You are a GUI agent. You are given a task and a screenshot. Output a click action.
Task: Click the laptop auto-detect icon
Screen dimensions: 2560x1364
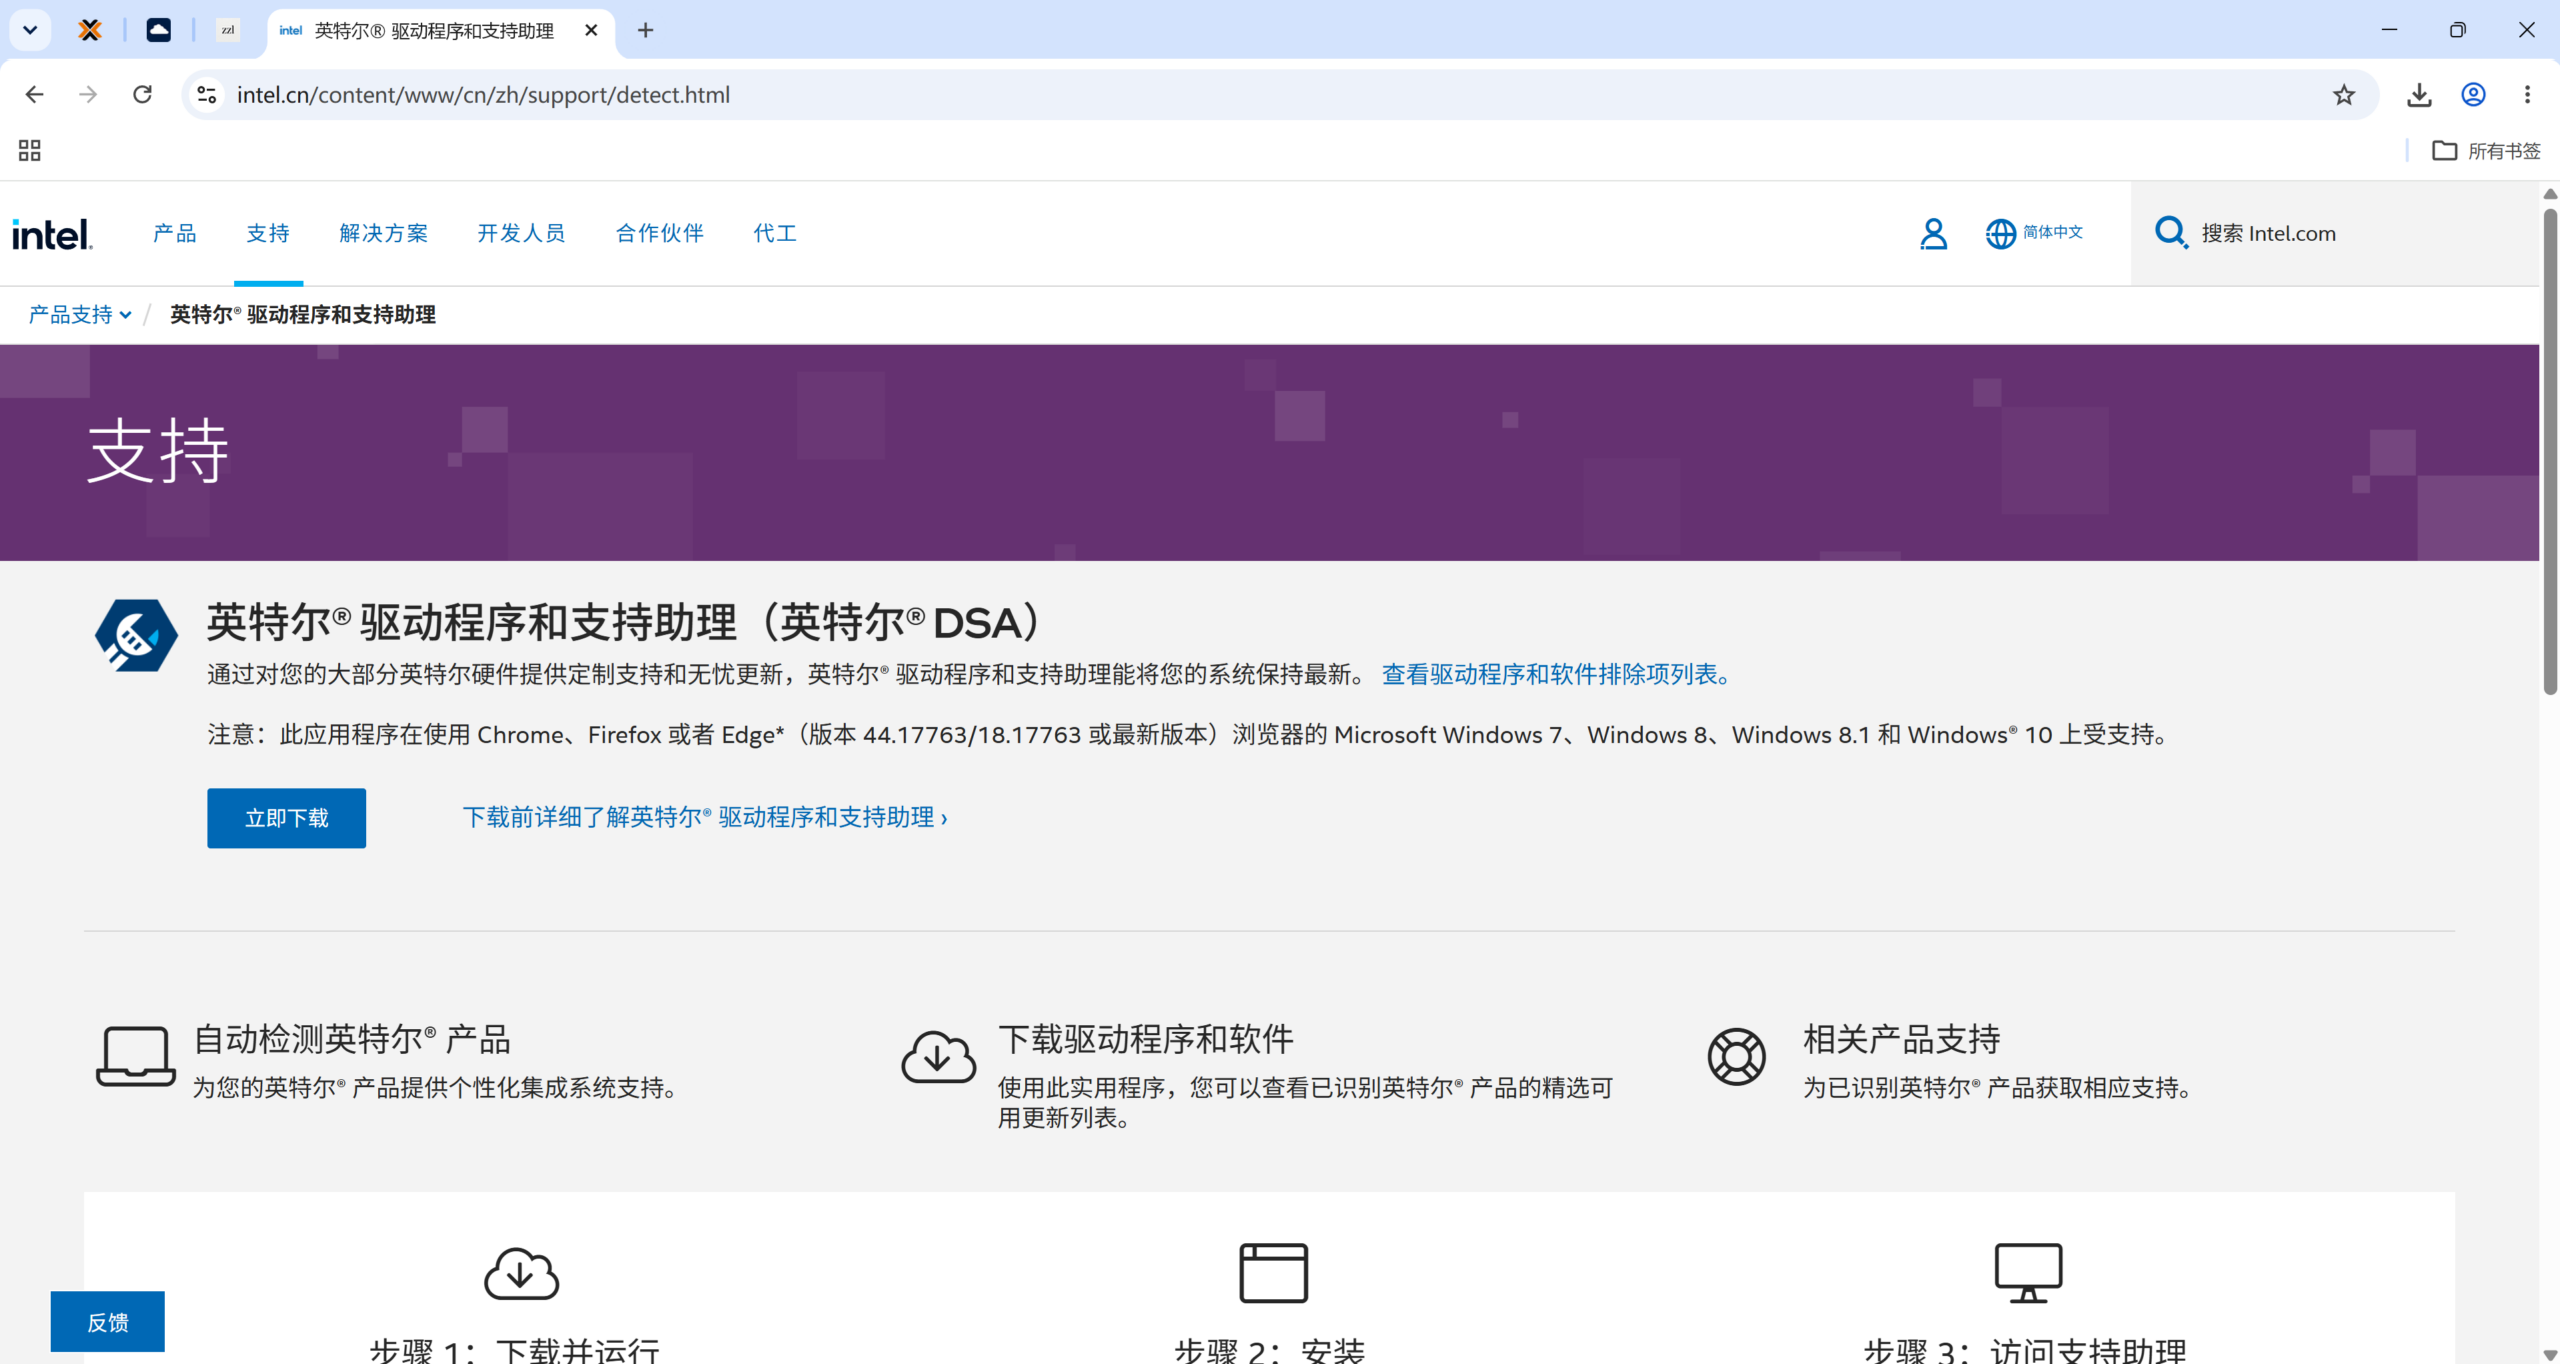point(136,1056)
